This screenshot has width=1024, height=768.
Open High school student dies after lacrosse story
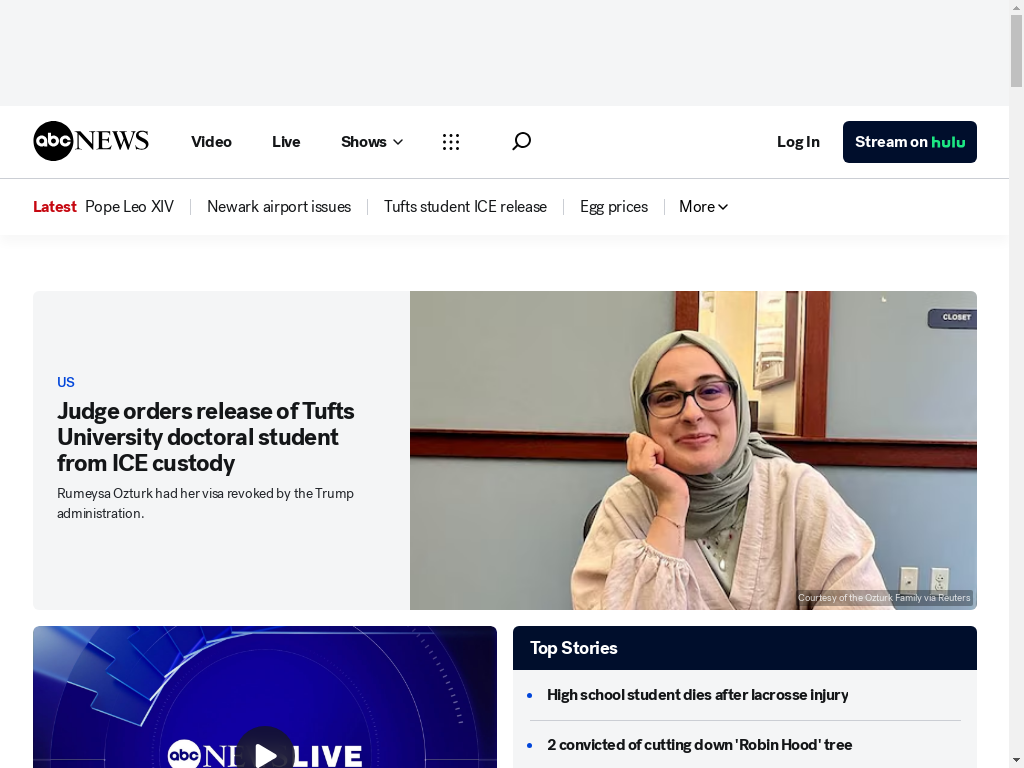click(697, 695)
